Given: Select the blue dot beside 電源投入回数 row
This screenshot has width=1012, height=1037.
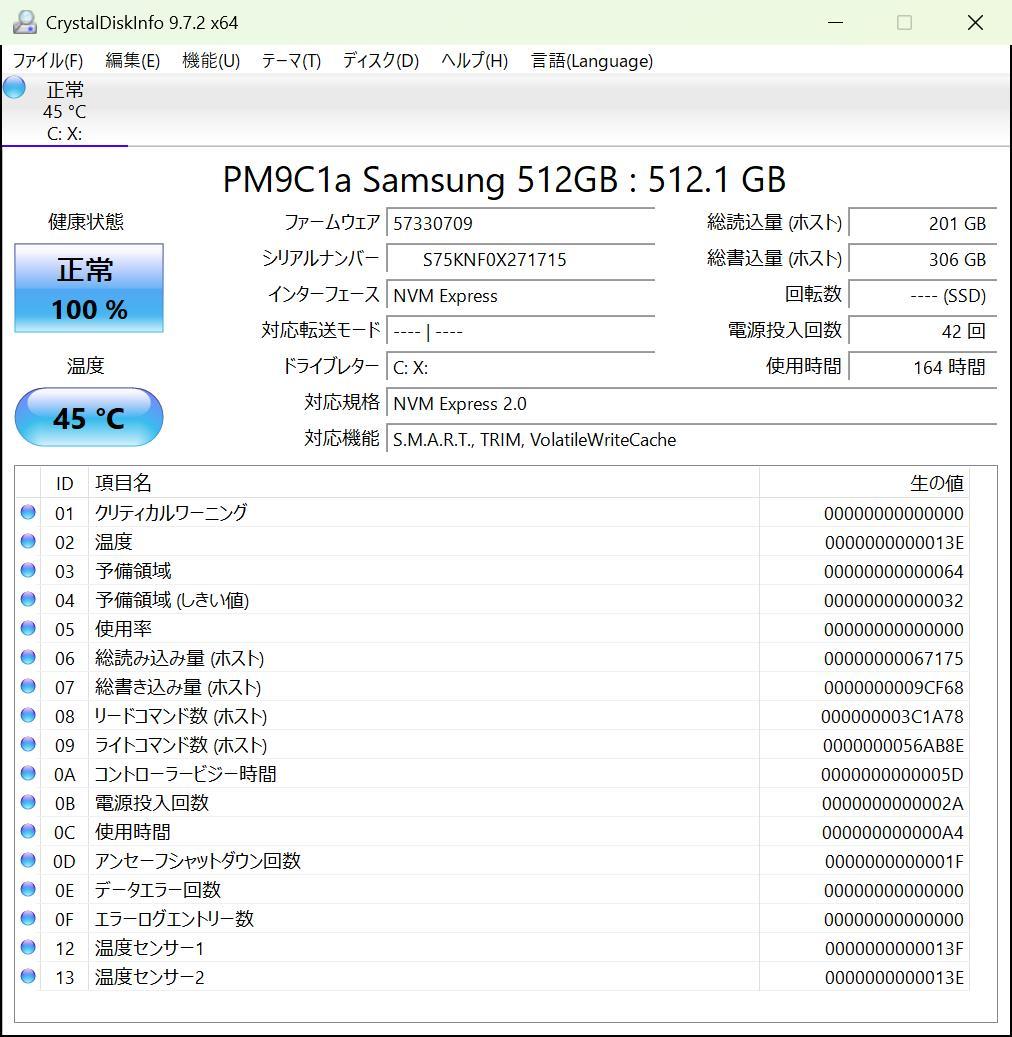Looking at the screenshot, I should pyautogui.click(x=28, y=803).
